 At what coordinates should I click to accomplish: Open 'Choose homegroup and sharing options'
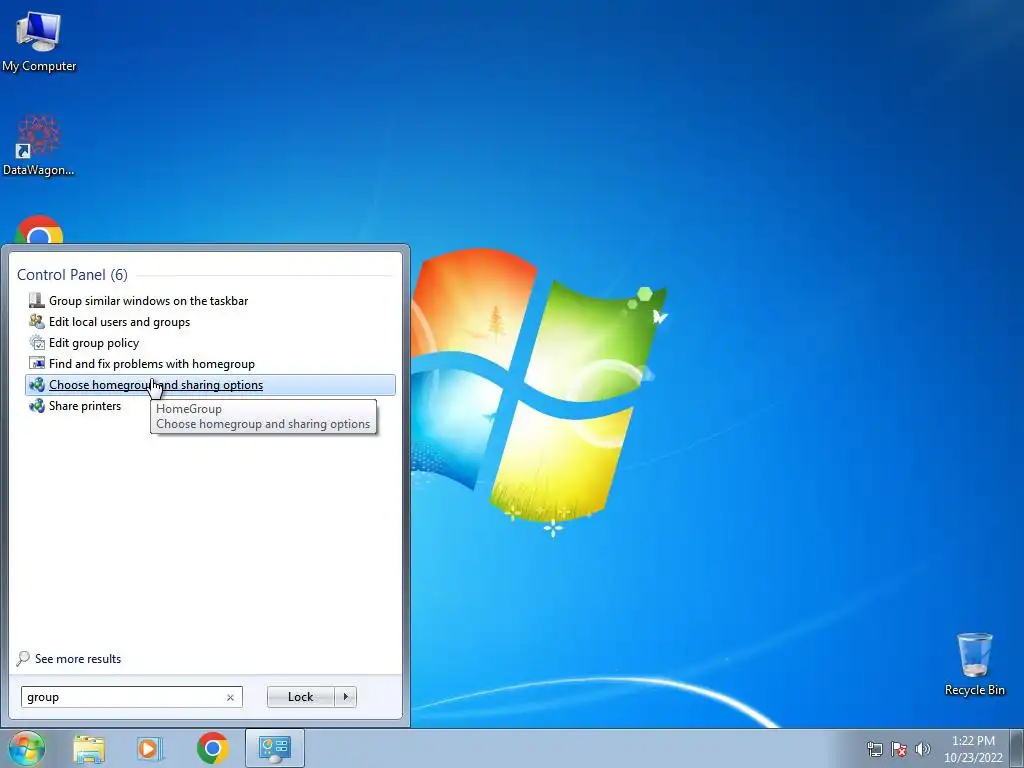point(210,385)
